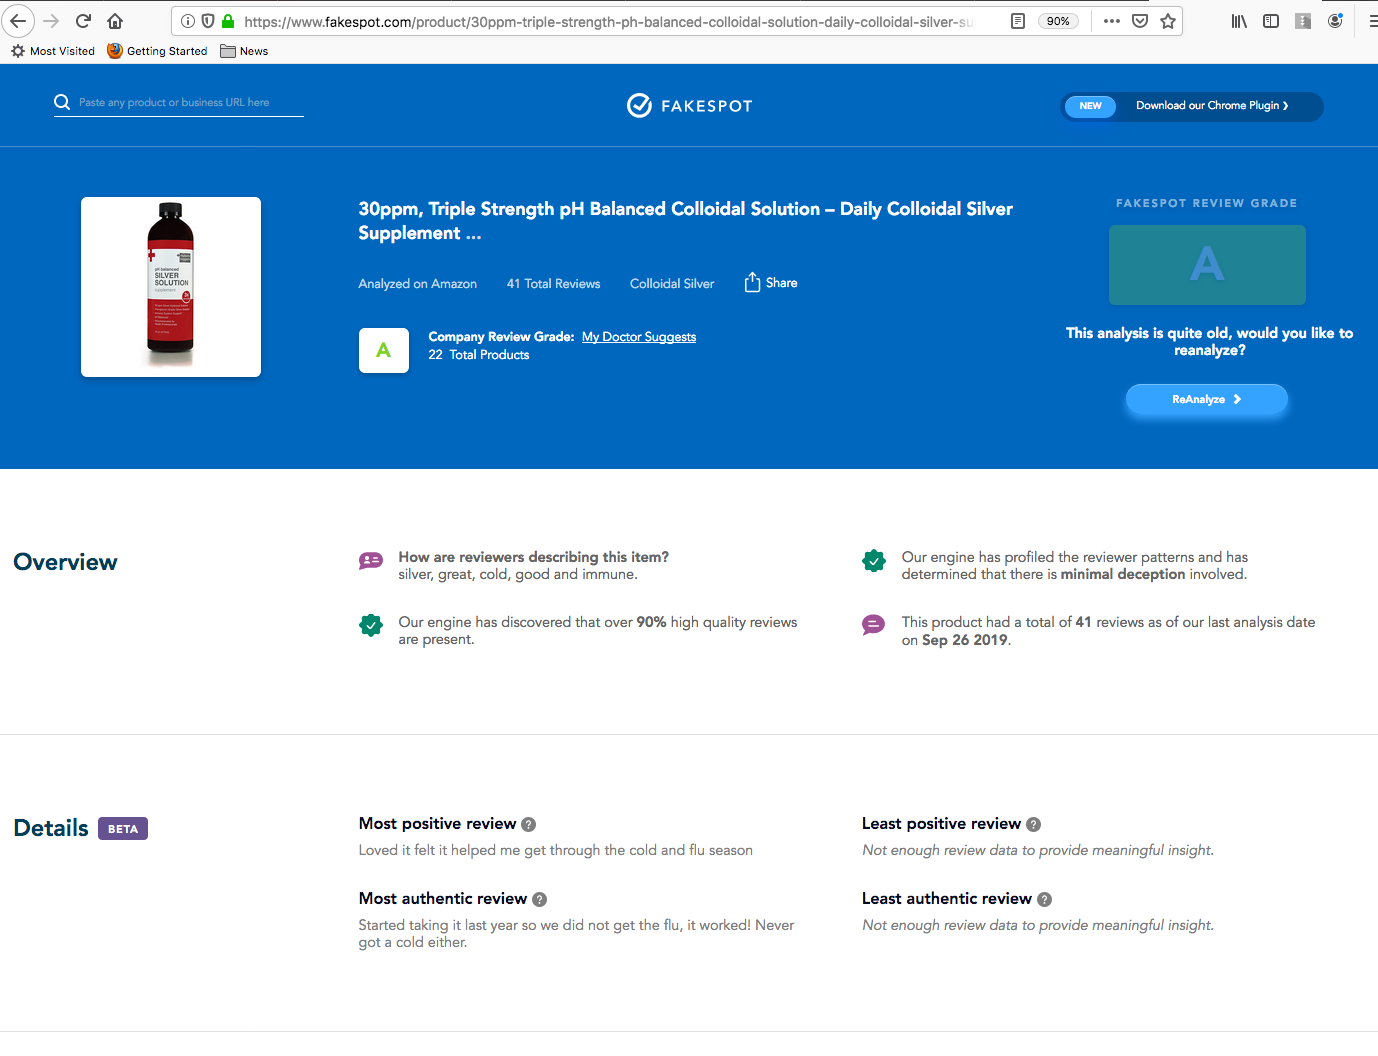This screenshot has width=1378, height=1056.
Task: Toggle reader view icon
Action: pyautogui.click(x=1018, y=21)
